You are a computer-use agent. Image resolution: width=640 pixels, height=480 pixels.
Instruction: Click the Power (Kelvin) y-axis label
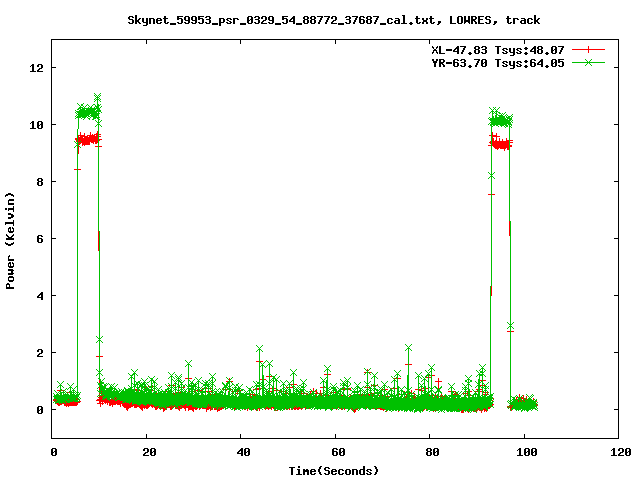click(10, 241)
